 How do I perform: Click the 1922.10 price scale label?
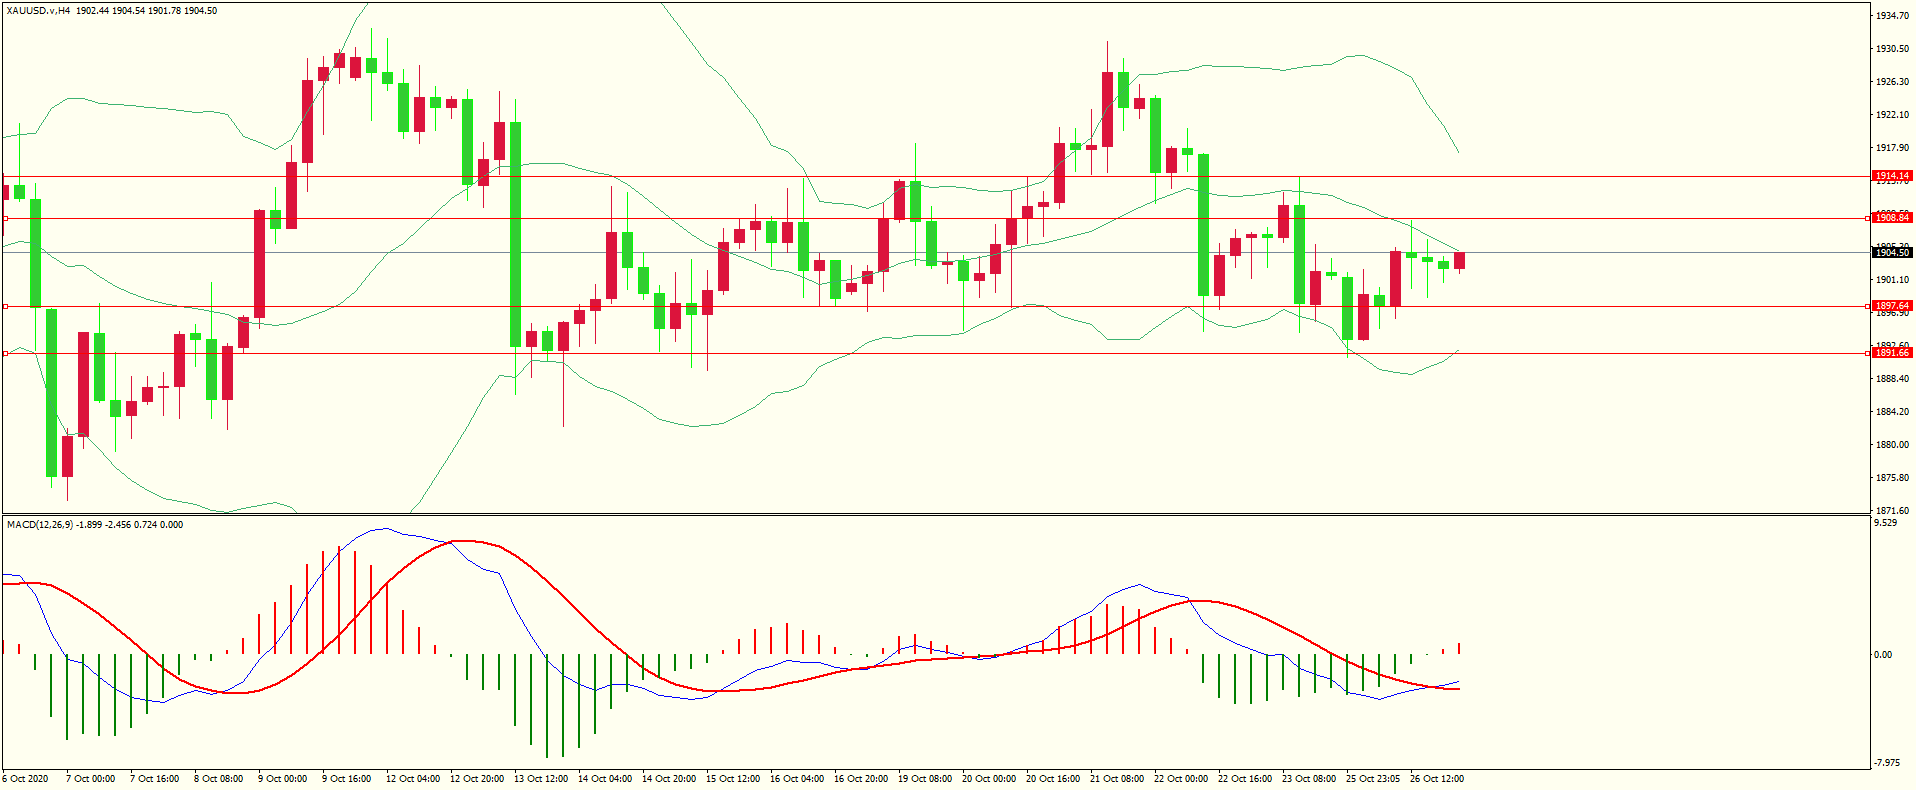pos(1893,115)
